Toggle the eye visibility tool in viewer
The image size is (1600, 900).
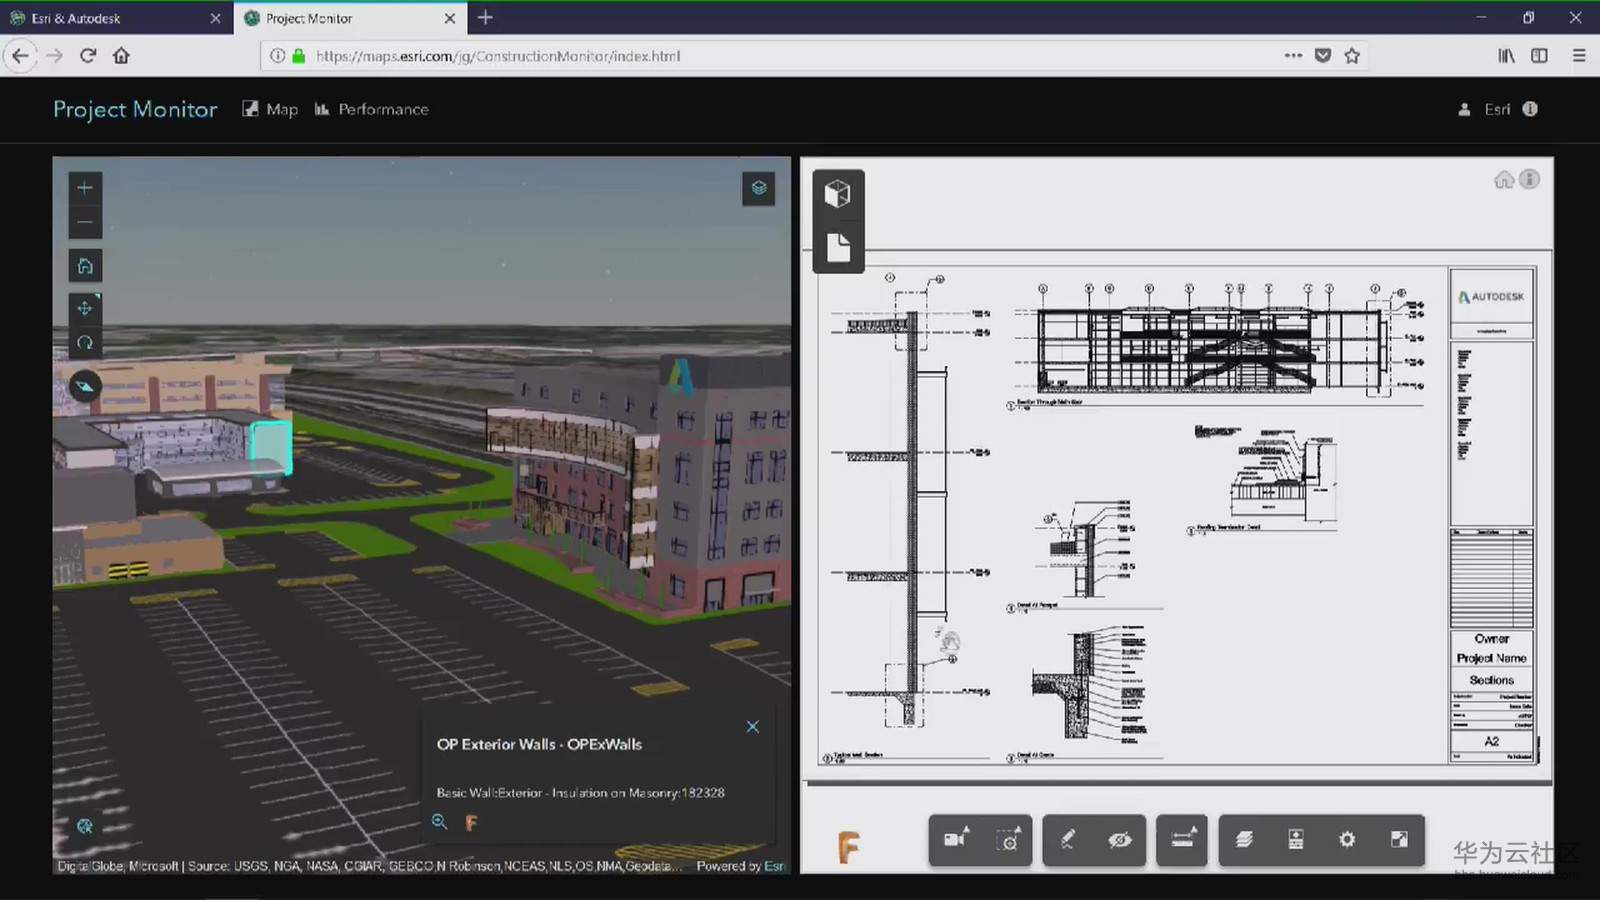(x=1120, y=839)
